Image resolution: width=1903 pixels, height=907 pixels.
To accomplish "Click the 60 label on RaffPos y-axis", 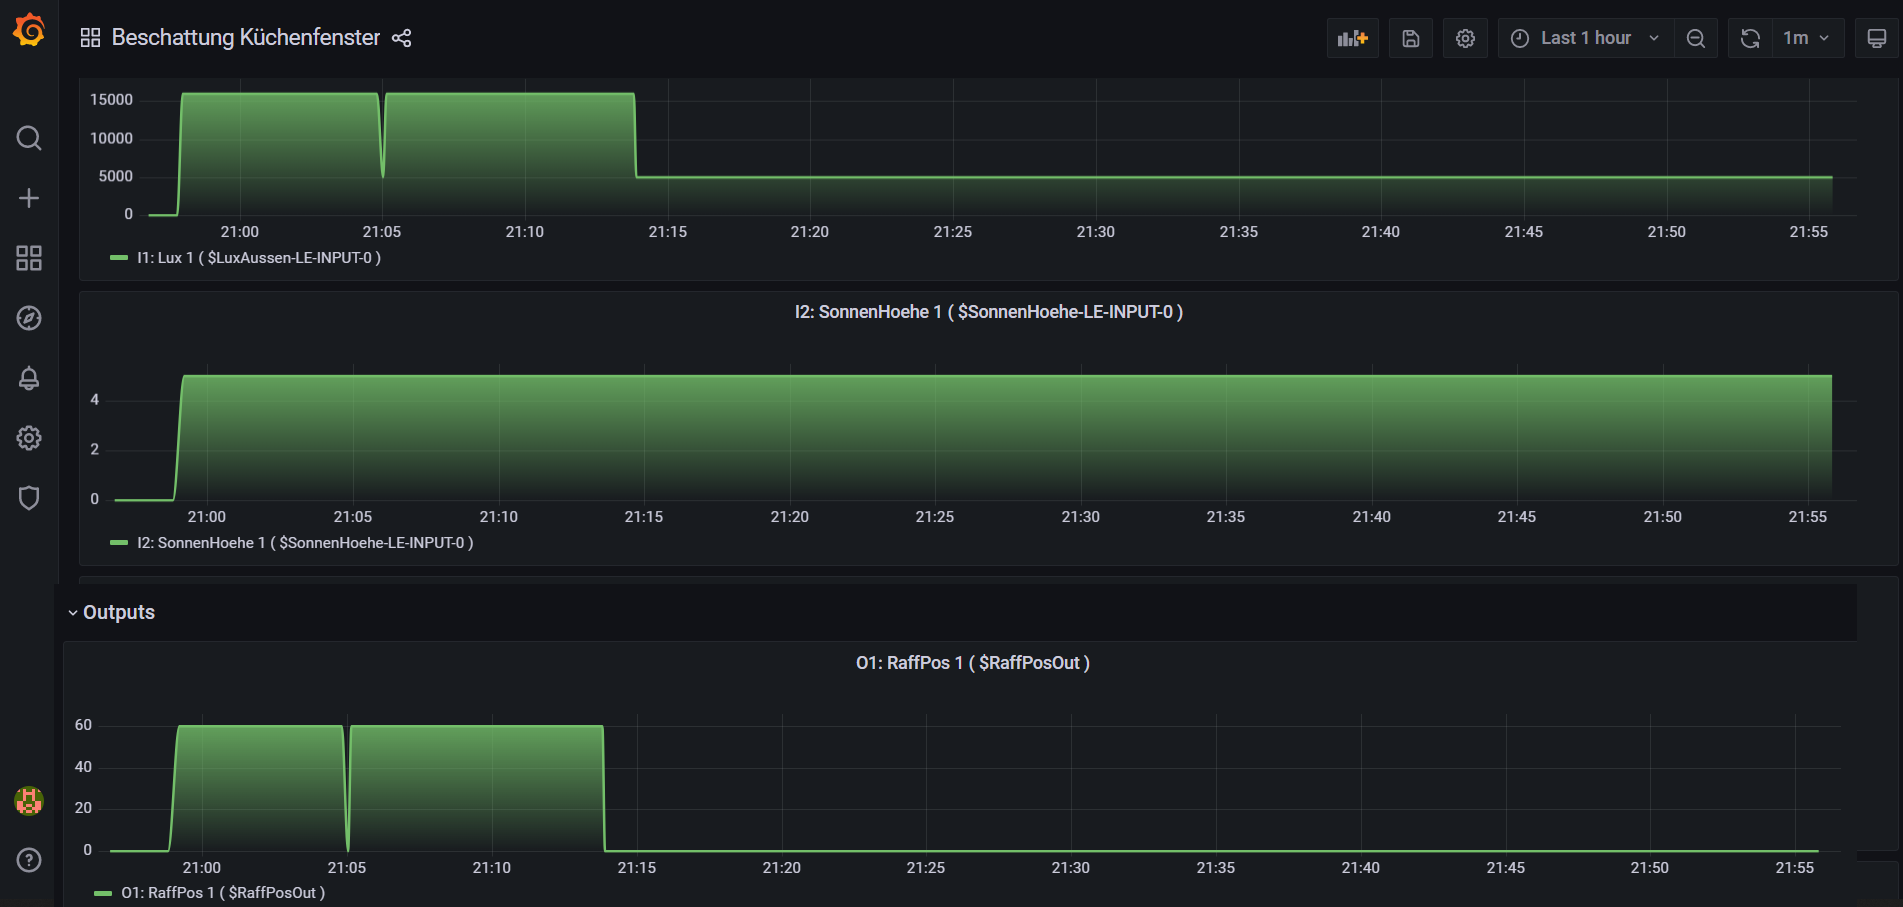I will [83, 725].
